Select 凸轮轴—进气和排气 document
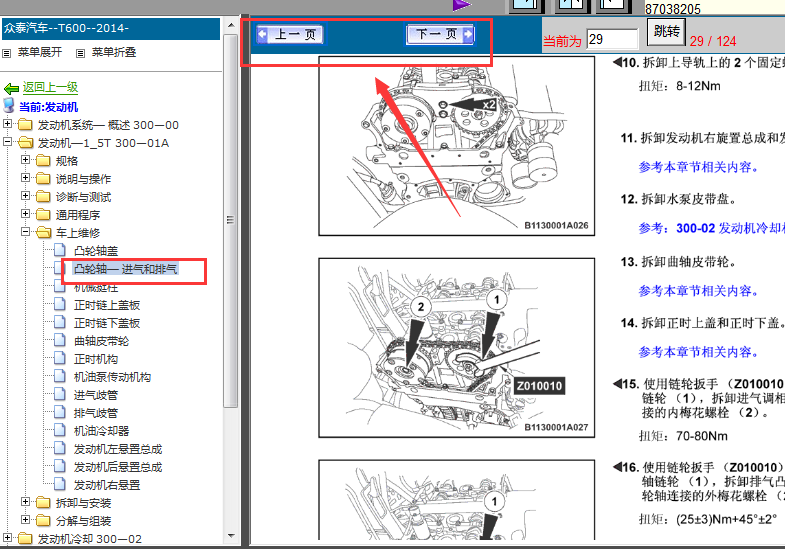 point(125,269)
